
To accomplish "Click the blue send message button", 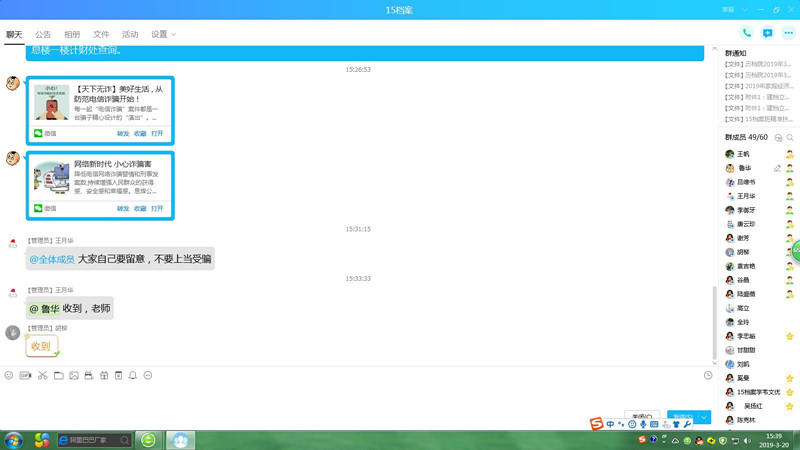I will 682,417.
